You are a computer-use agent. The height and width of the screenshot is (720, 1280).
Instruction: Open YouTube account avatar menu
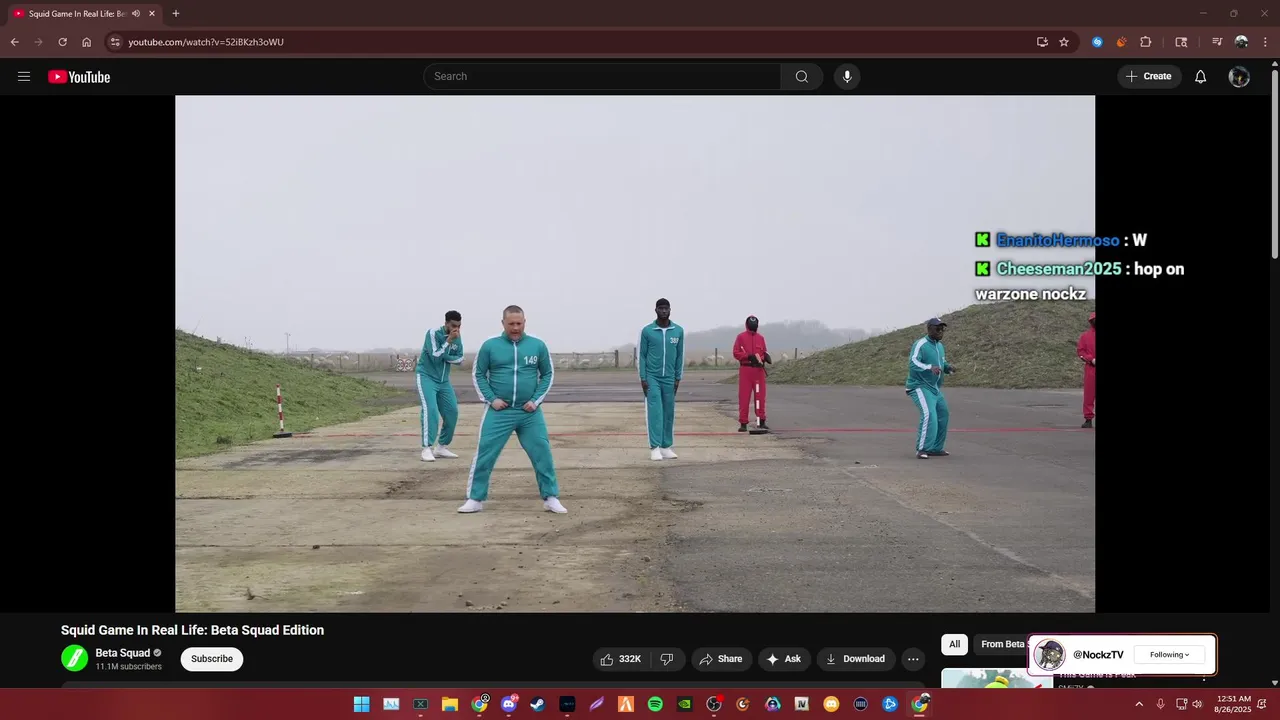tap(1239, 77)
